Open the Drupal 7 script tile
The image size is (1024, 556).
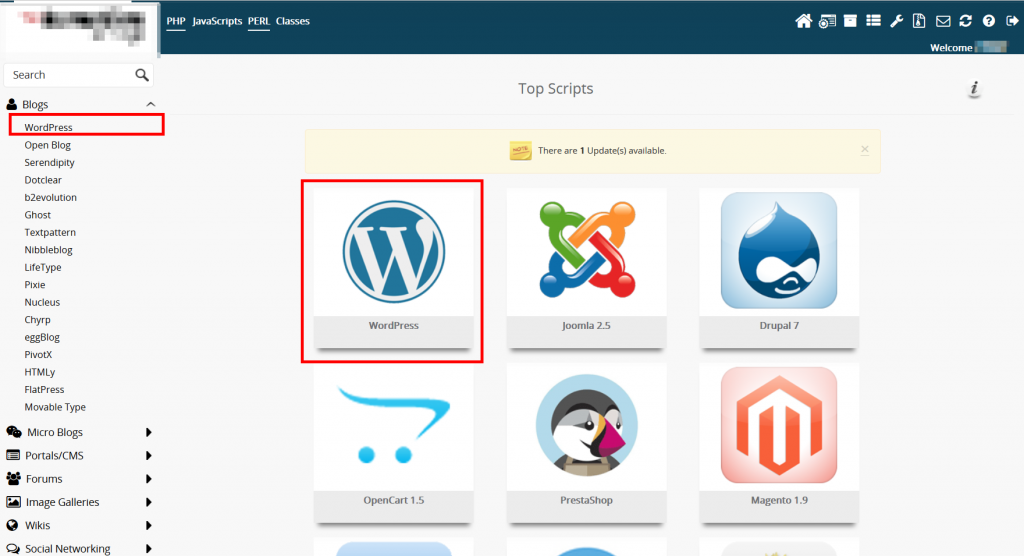pos(779,269)
